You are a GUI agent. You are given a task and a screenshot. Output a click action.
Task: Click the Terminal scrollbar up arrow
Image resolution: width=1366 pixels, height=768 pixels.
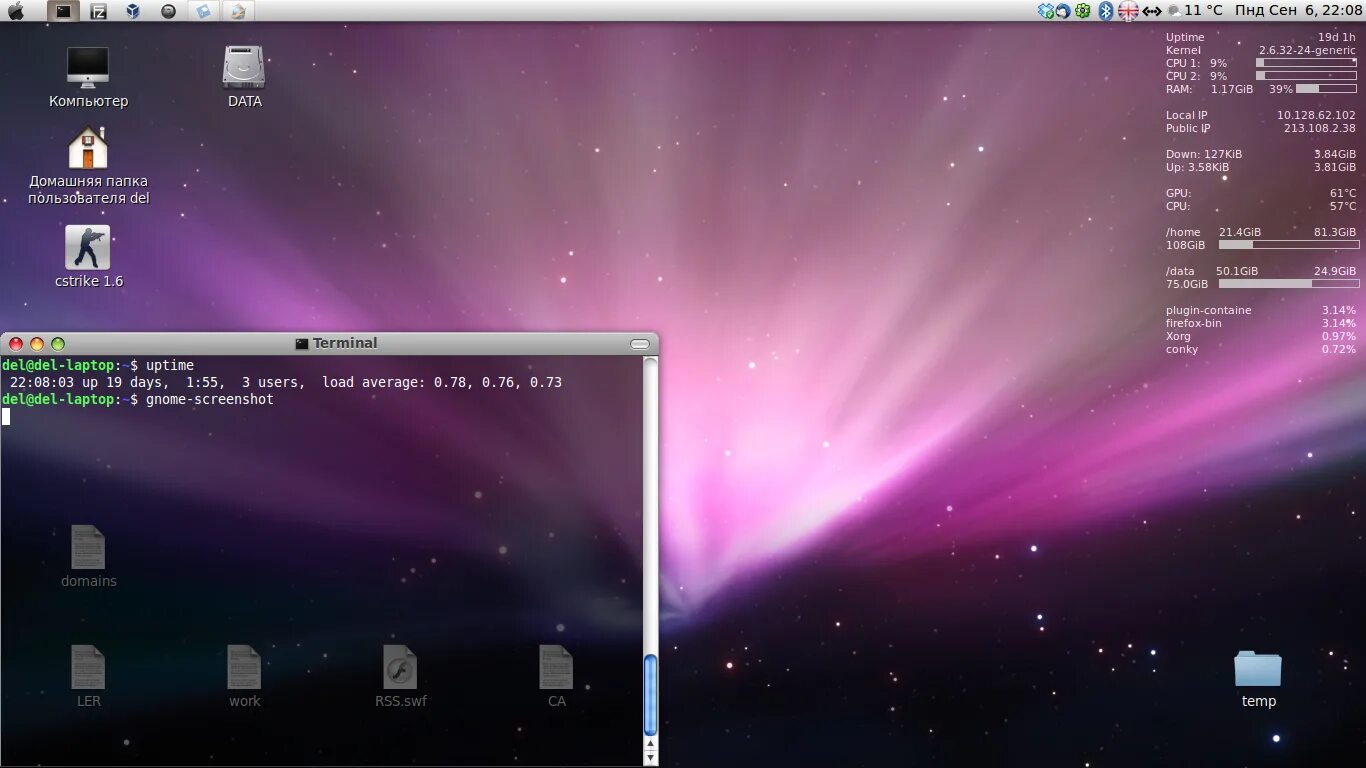[651, 745]
